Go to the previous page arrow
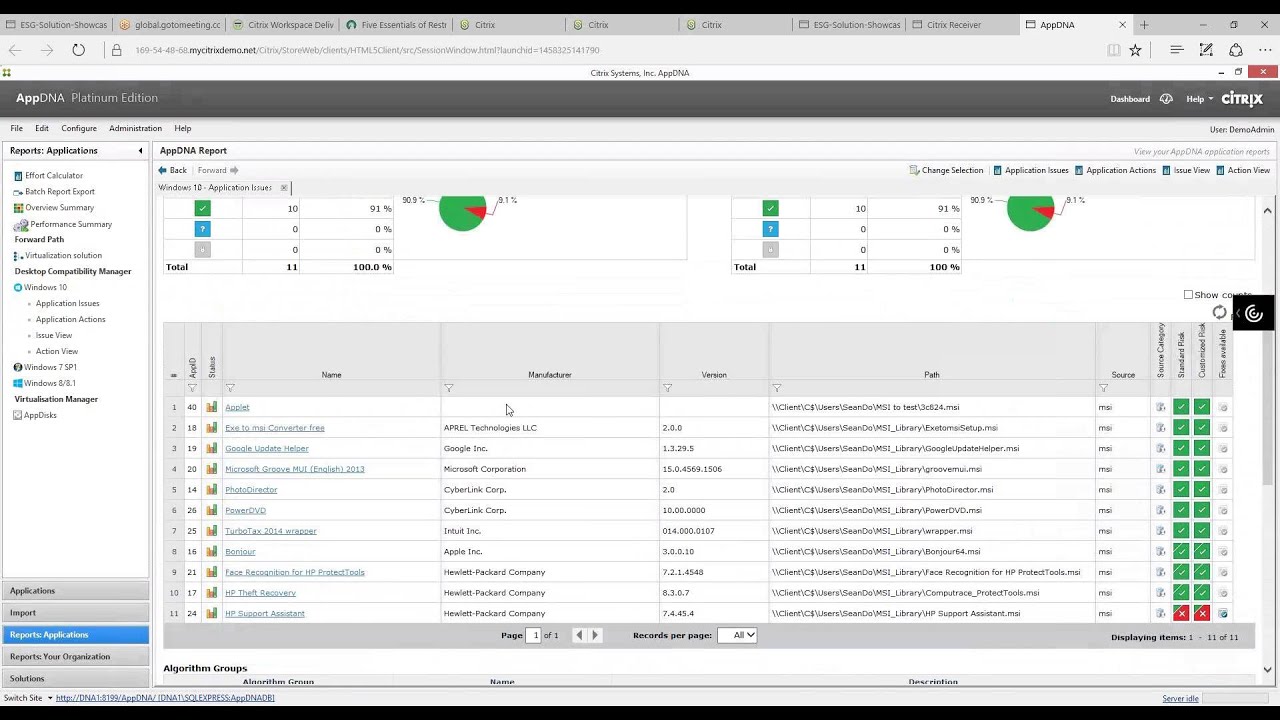 (578, 635)
